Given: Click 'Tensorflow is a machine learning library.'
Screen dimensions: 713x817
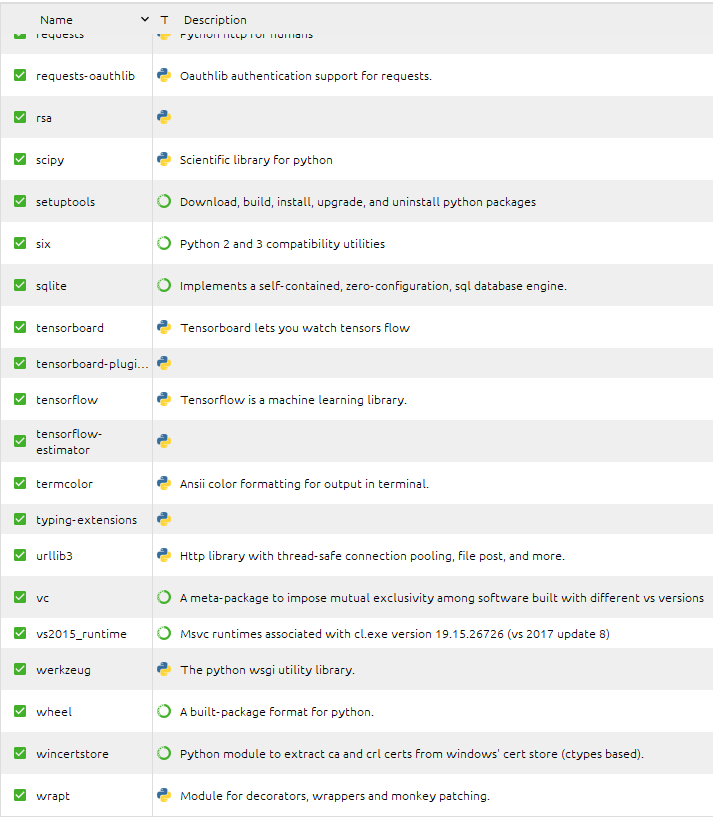Looking at the screenshot, I should [x=293, y=400].
